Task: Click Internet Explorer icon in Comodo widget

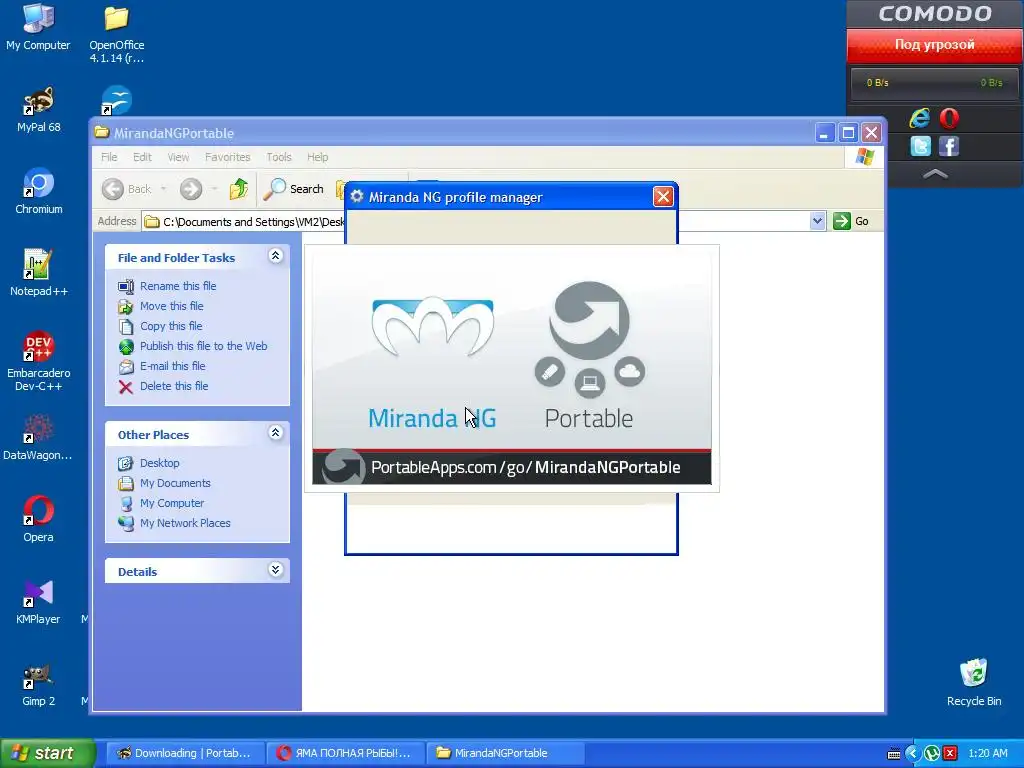Action: click(x=920, y=118)
